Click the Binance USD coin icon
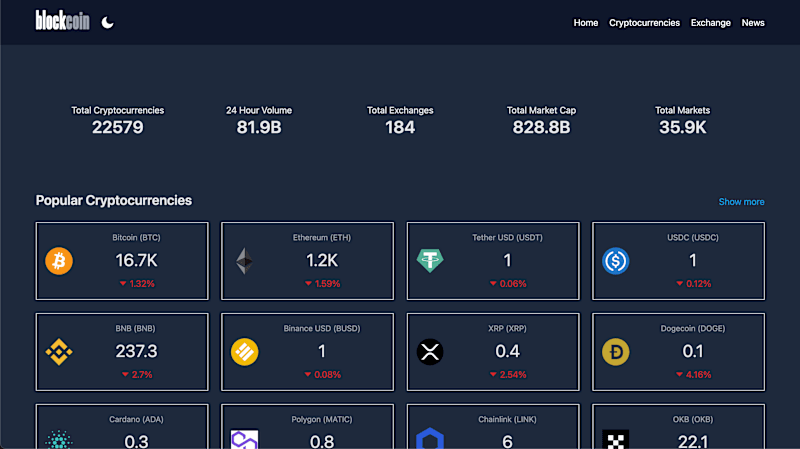Screen dimensions: 800x449 click(244, 352)
